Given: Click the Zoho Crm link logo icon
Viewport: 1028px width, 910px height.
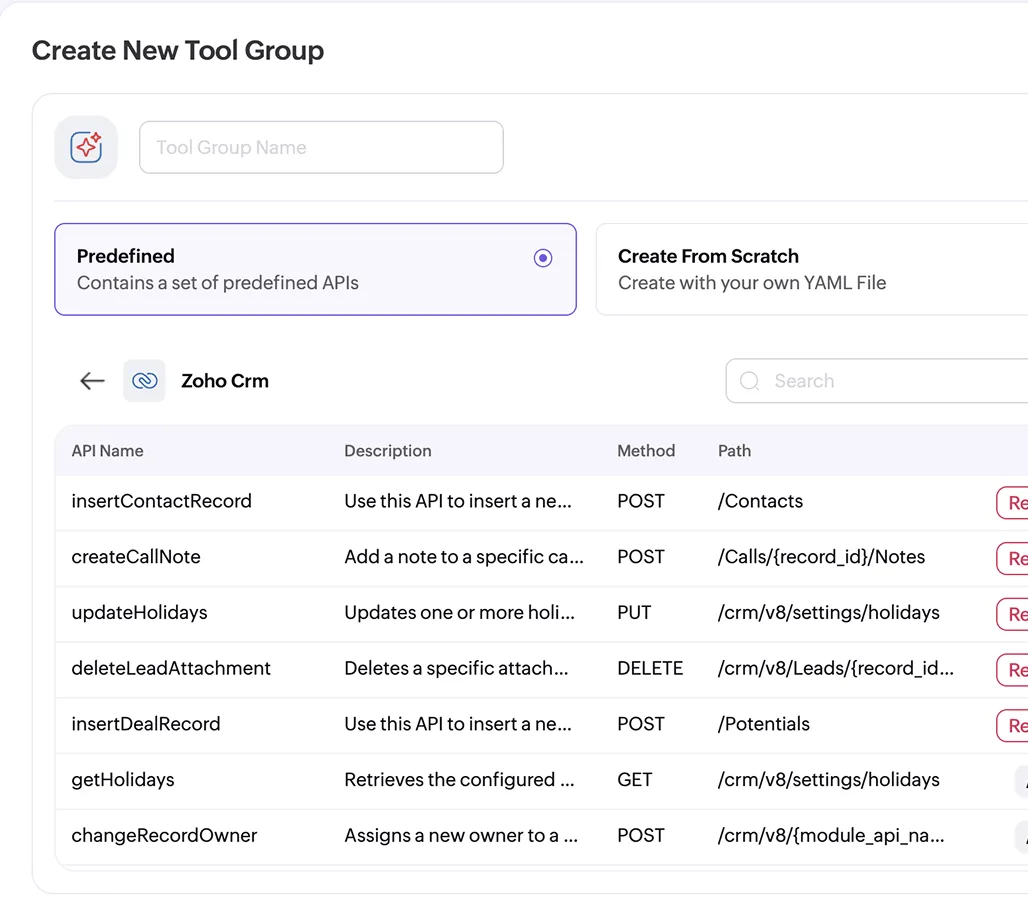Looking at the screenshot, I should click(x=144, y=380).
